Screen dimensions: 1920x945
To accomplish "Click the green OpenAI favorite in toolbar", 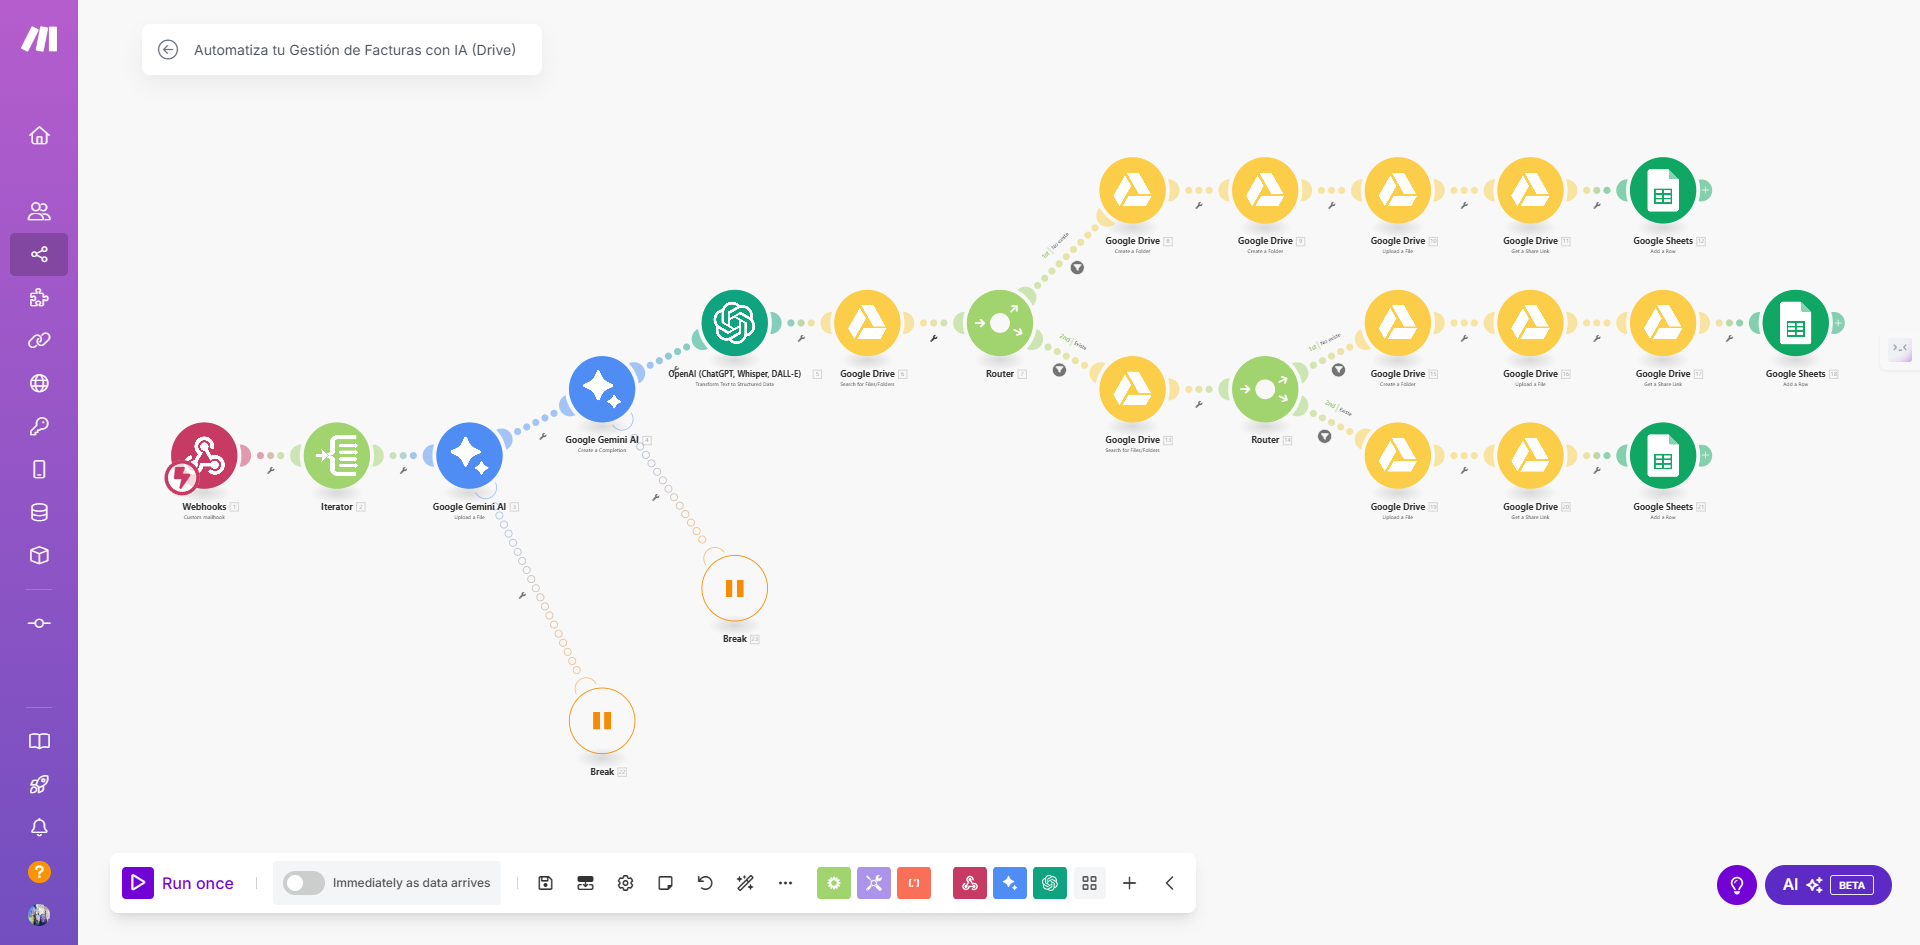I will [x=1050, y=883].
